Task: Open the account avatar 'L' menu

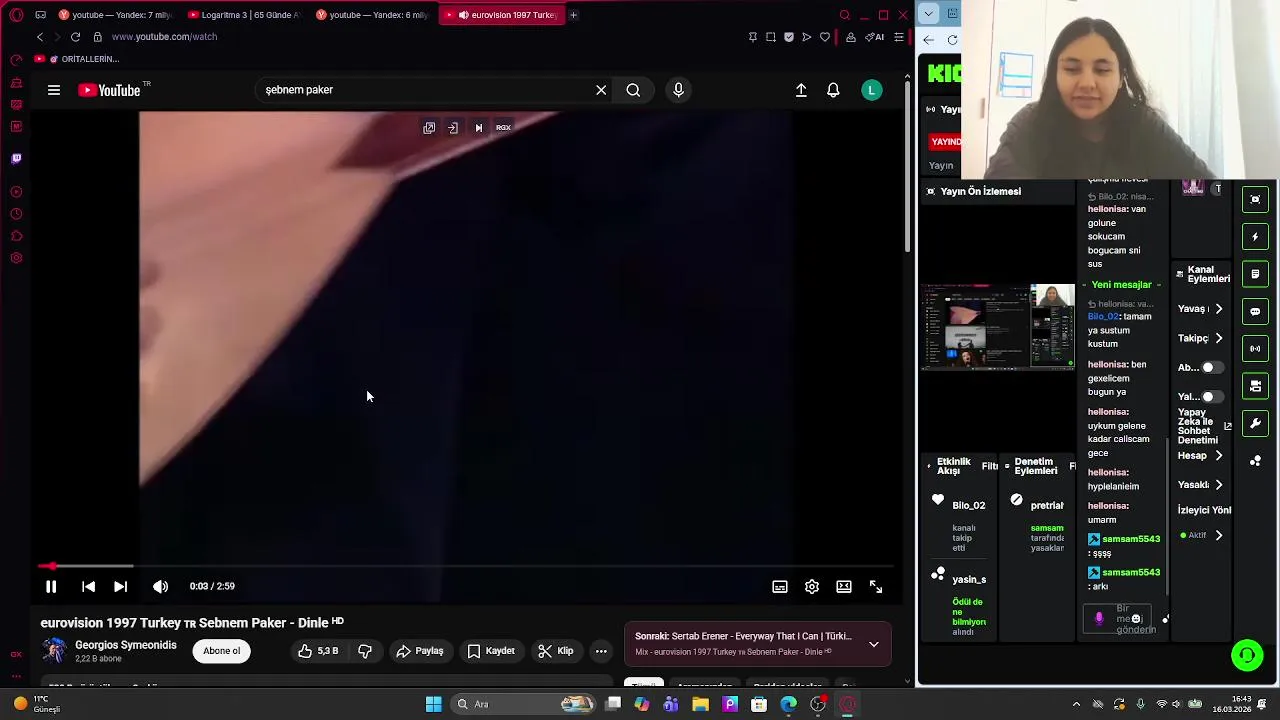Action: click(872, 90)
